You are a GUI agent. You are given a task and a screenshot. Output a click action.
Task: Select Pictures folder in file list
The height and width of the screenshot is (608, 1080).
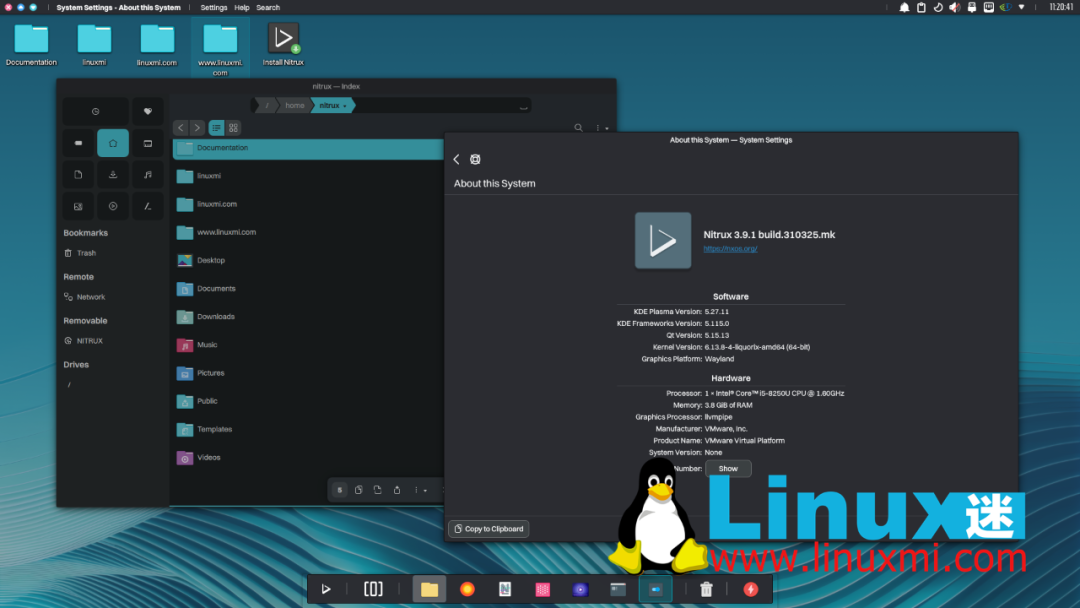[x=308, y=373]
